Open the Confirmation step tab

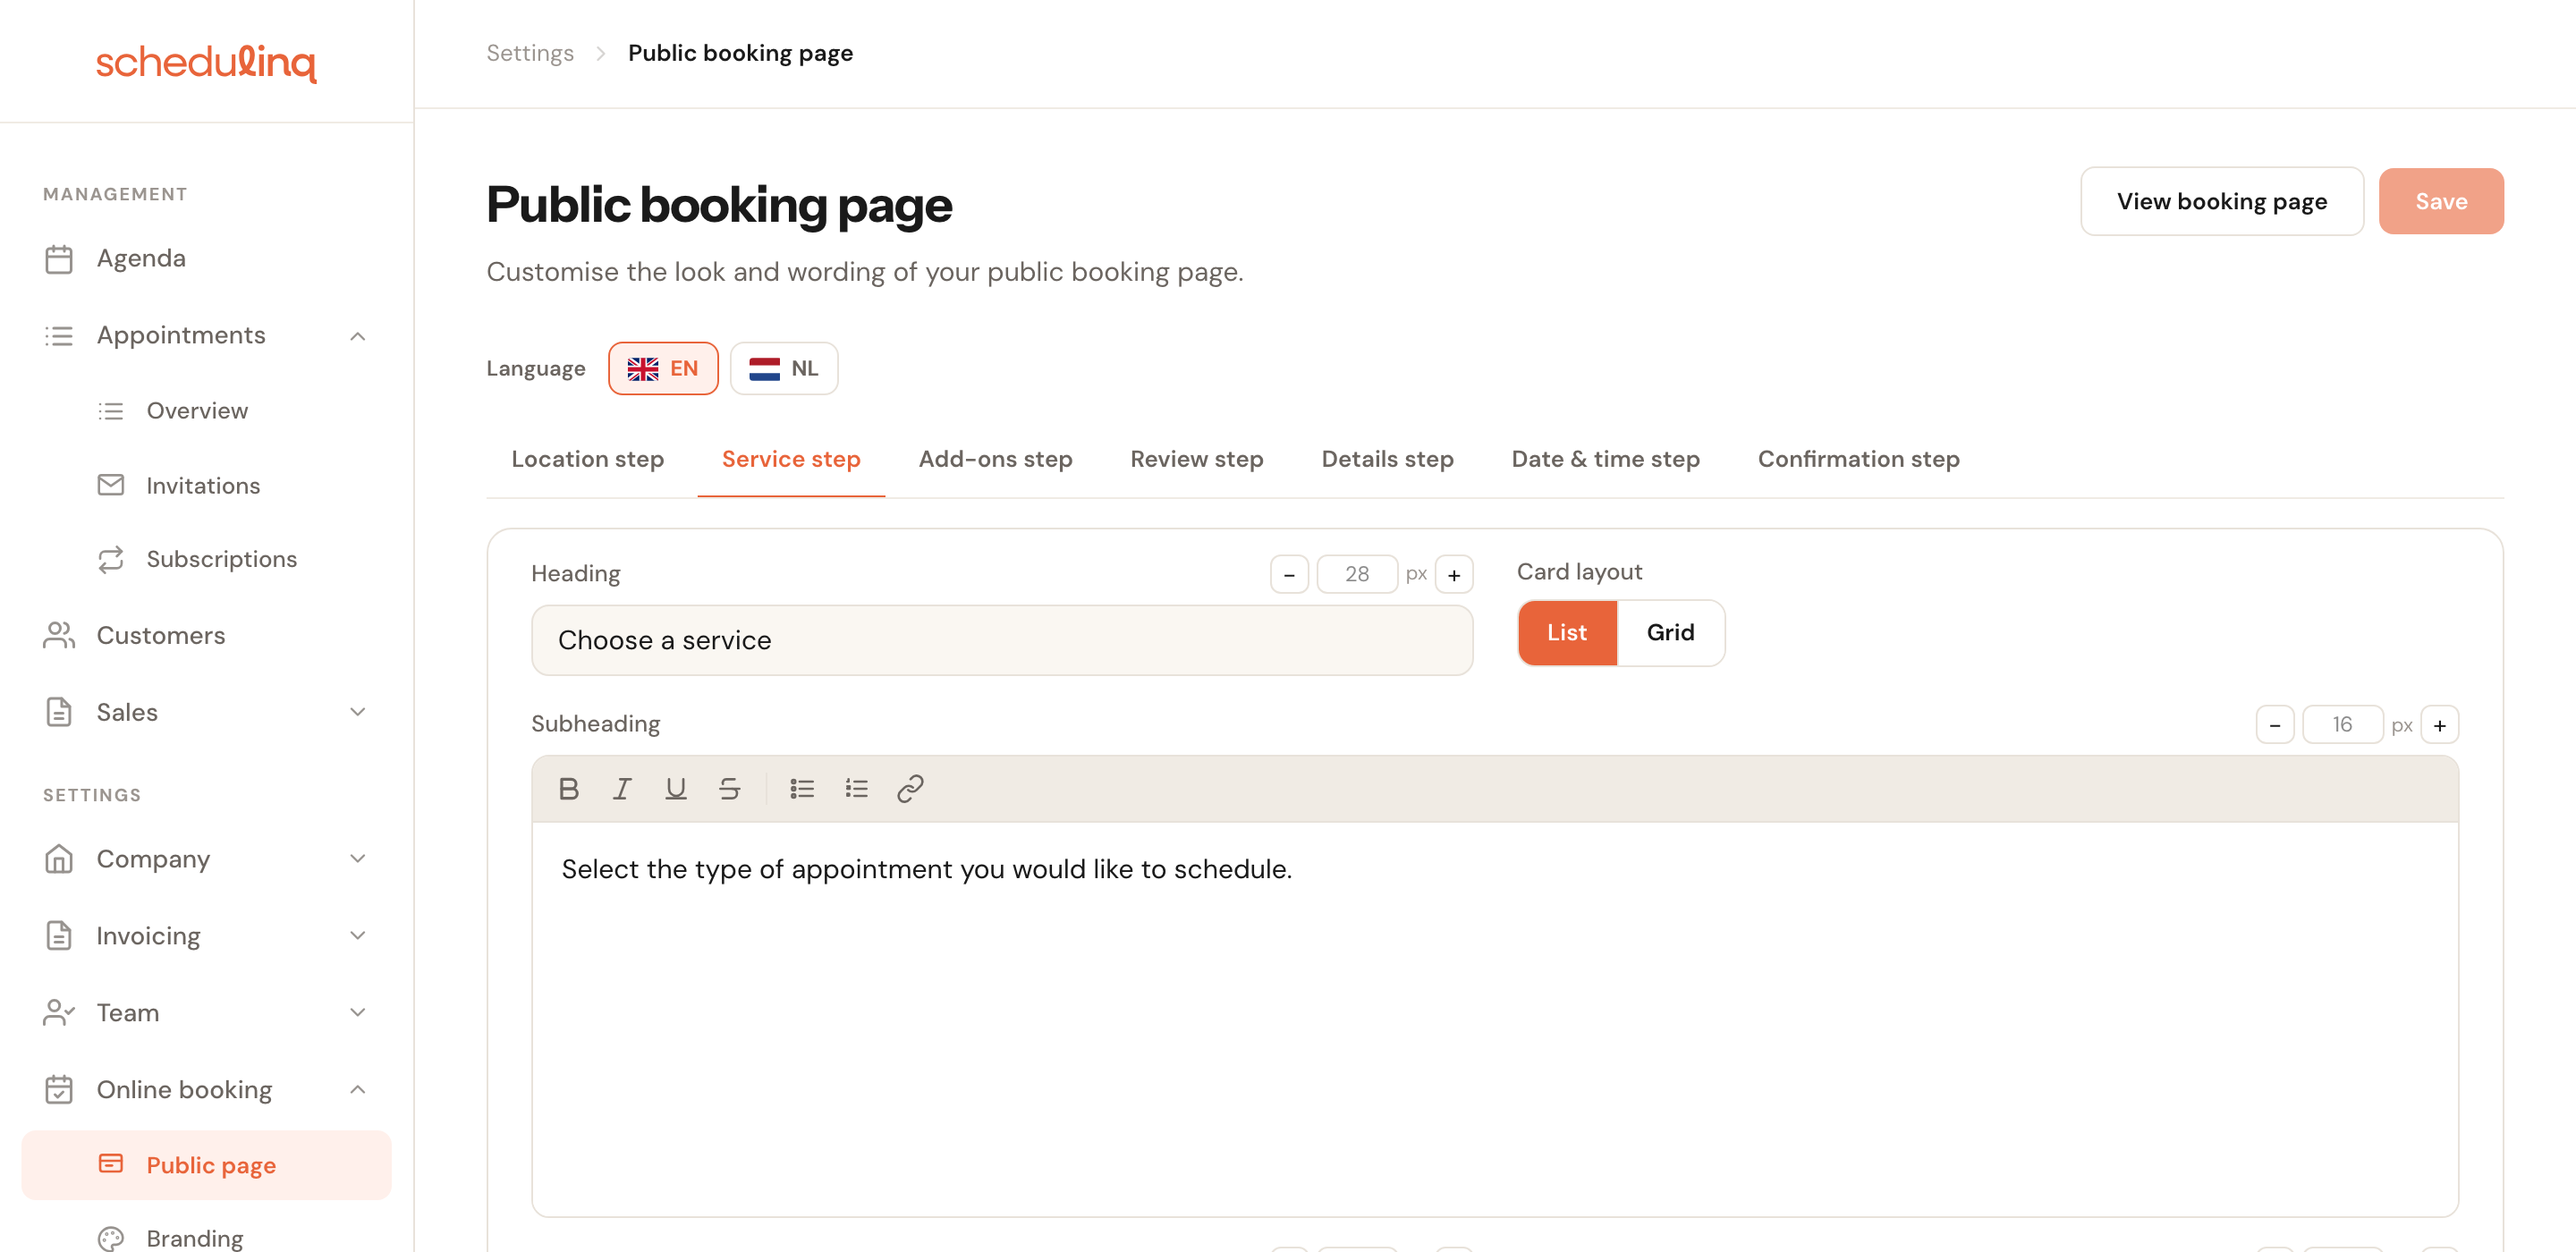tap(1858, 459)
